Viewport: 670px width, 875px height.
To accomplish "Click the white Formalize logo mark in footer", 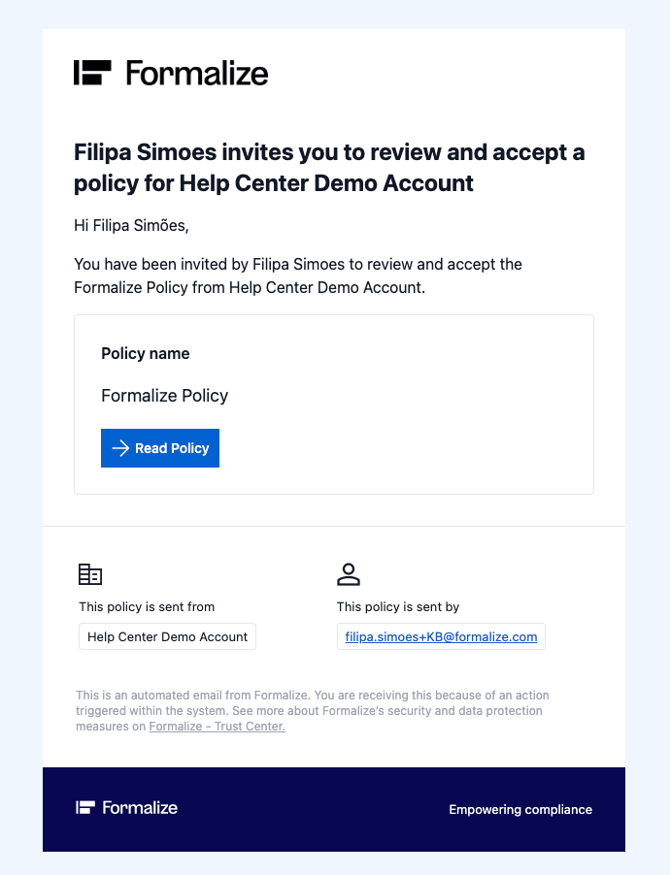I will click(x=85, y=808).
